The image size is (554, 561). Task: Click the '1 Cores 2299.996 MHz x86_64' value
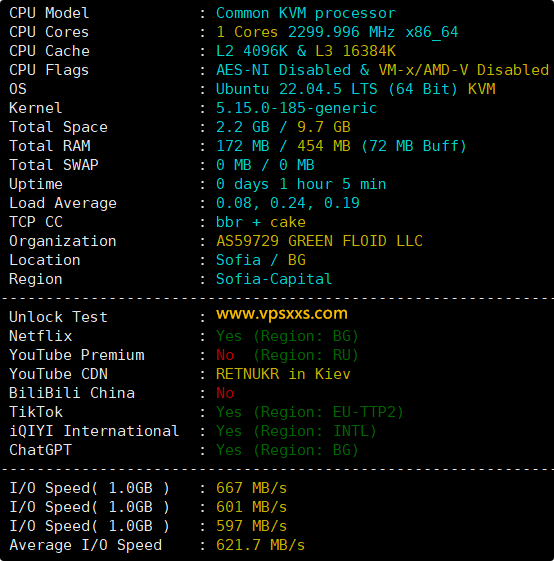[337, 32]
